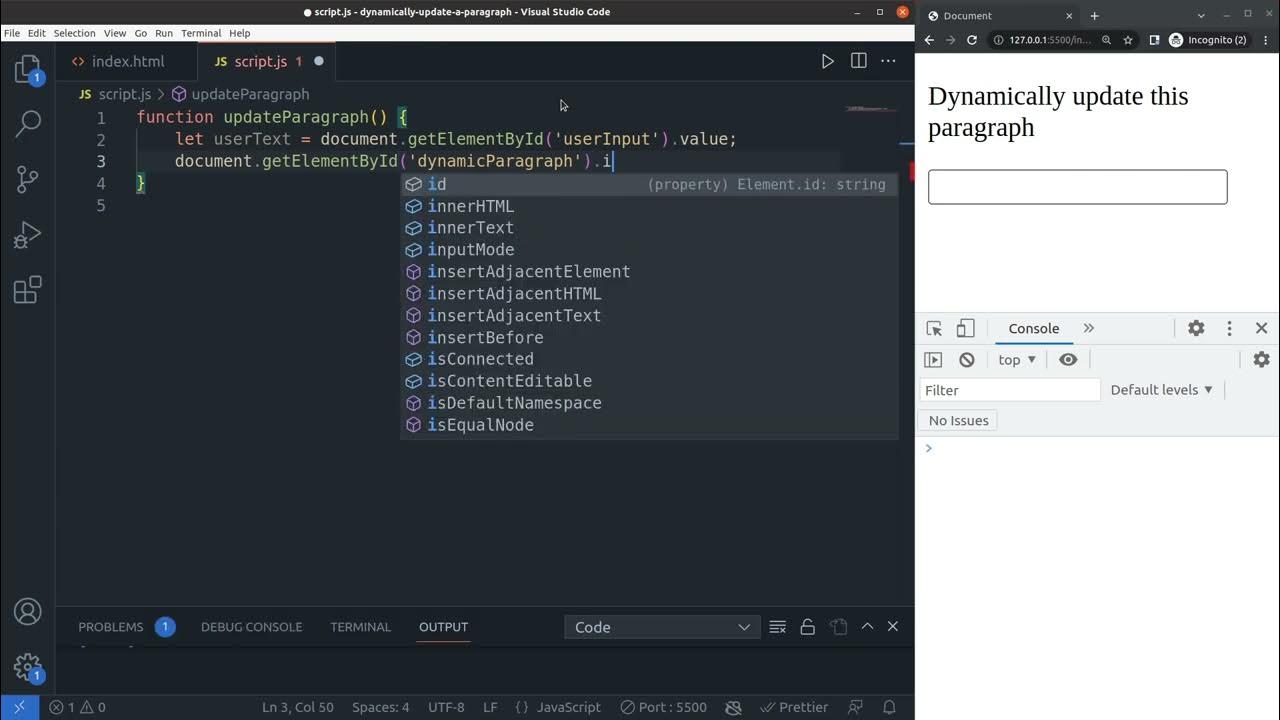Switch to the DEBUG CONSOLE tab

[251, 627]
